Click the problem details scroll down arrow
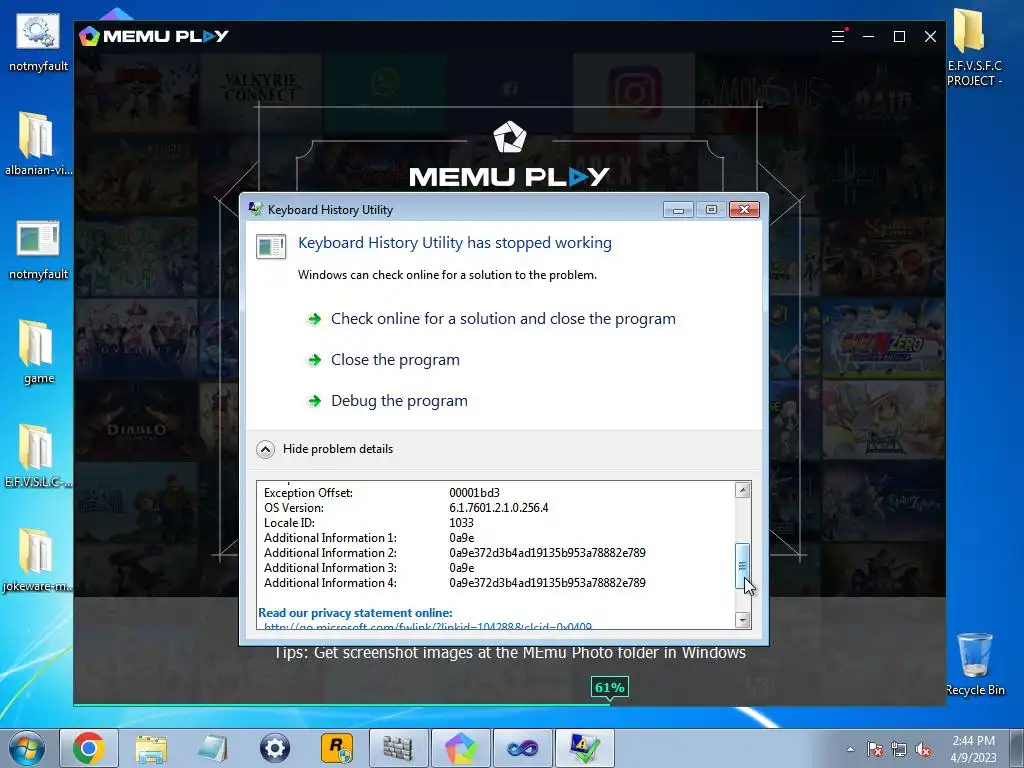 coord(743,620)
